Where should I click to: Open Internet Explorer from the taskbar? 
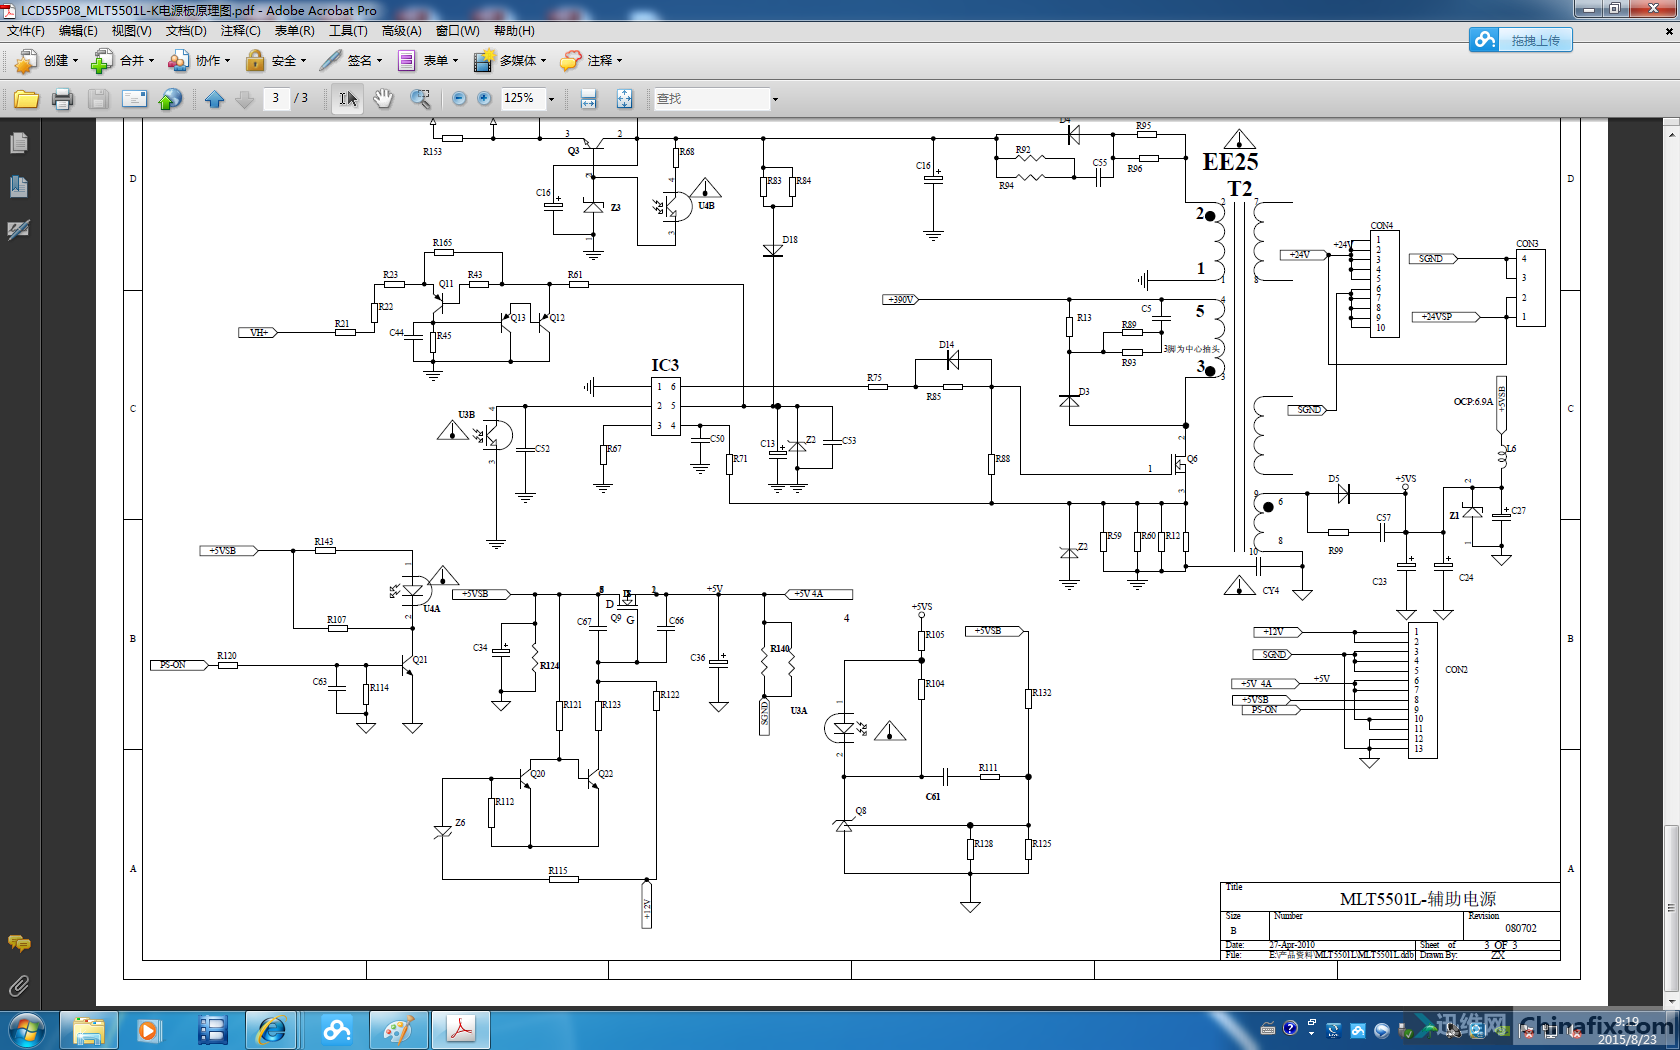coord(271,1030)
